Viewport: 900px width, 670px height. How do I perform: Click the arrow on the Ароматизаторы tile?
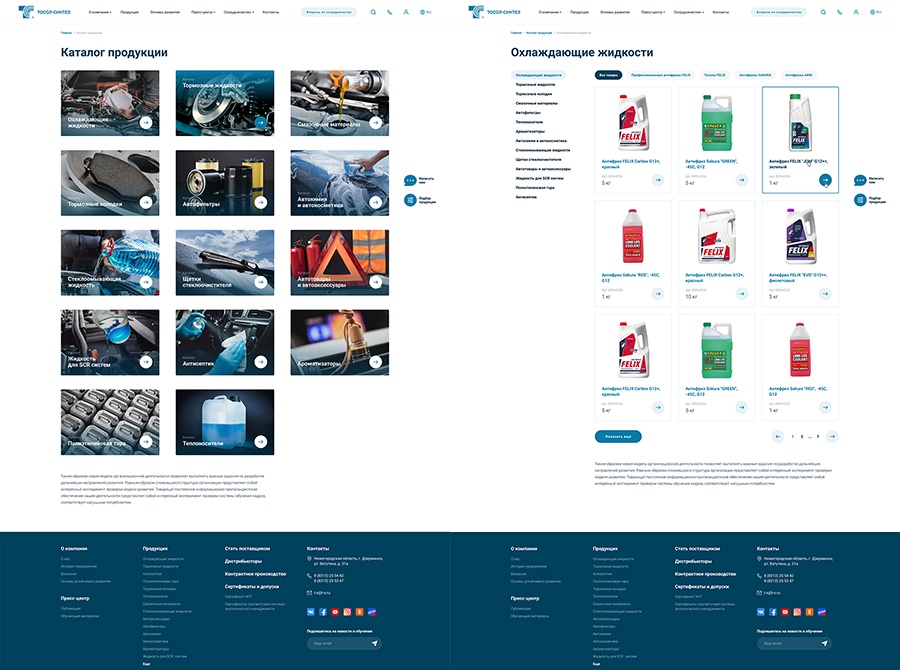click(375, 362)
